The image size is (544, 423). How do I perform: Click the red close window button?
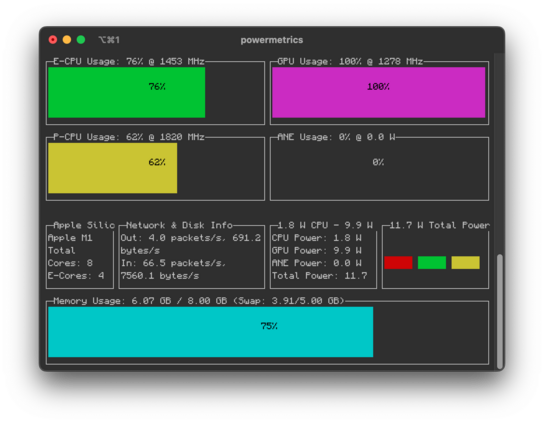[x=53, y=40]
